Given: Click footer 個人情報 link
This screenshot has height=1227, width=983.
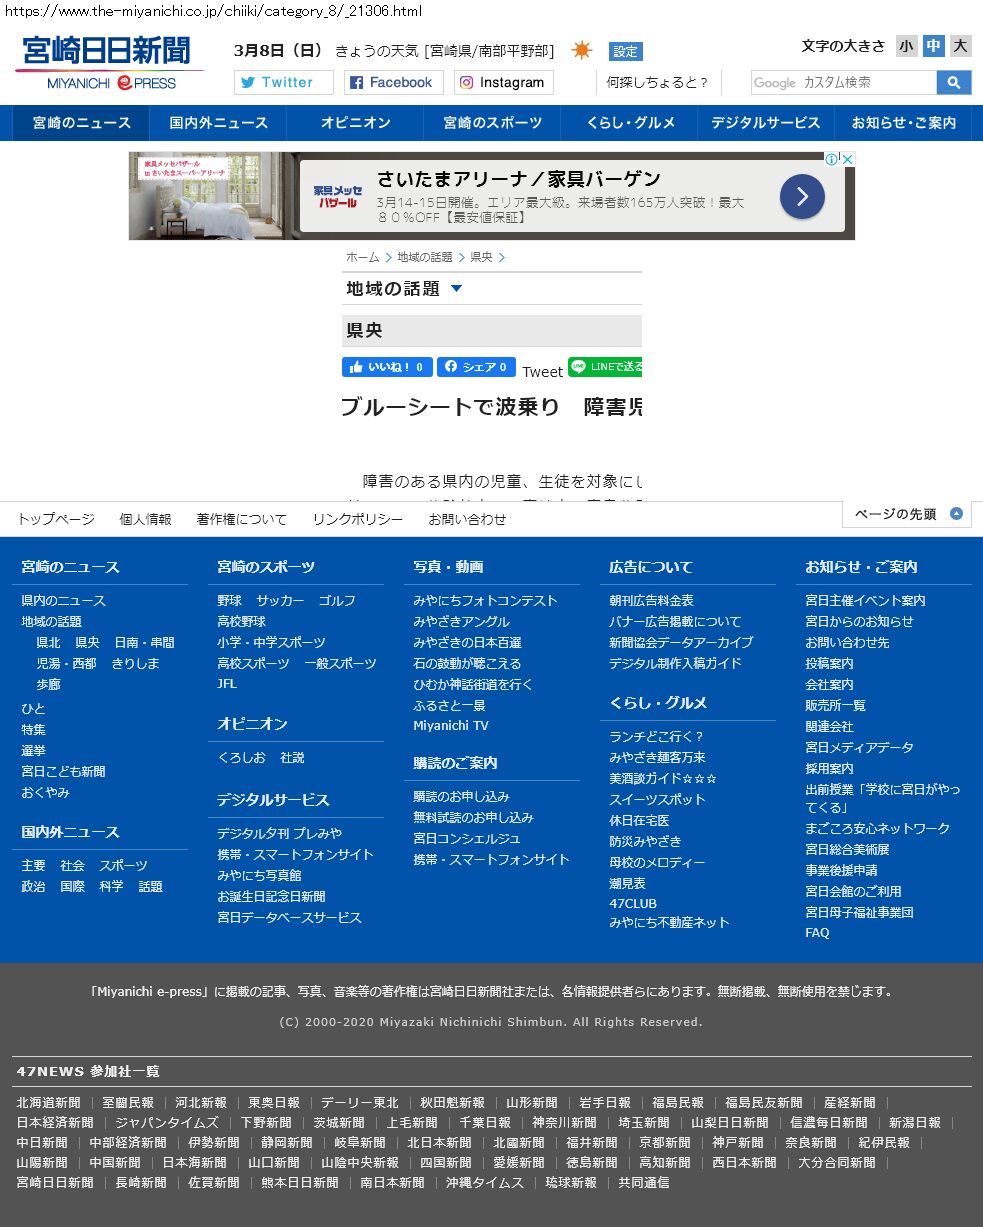Looking at the screenshot, I should tap(145, 519).
